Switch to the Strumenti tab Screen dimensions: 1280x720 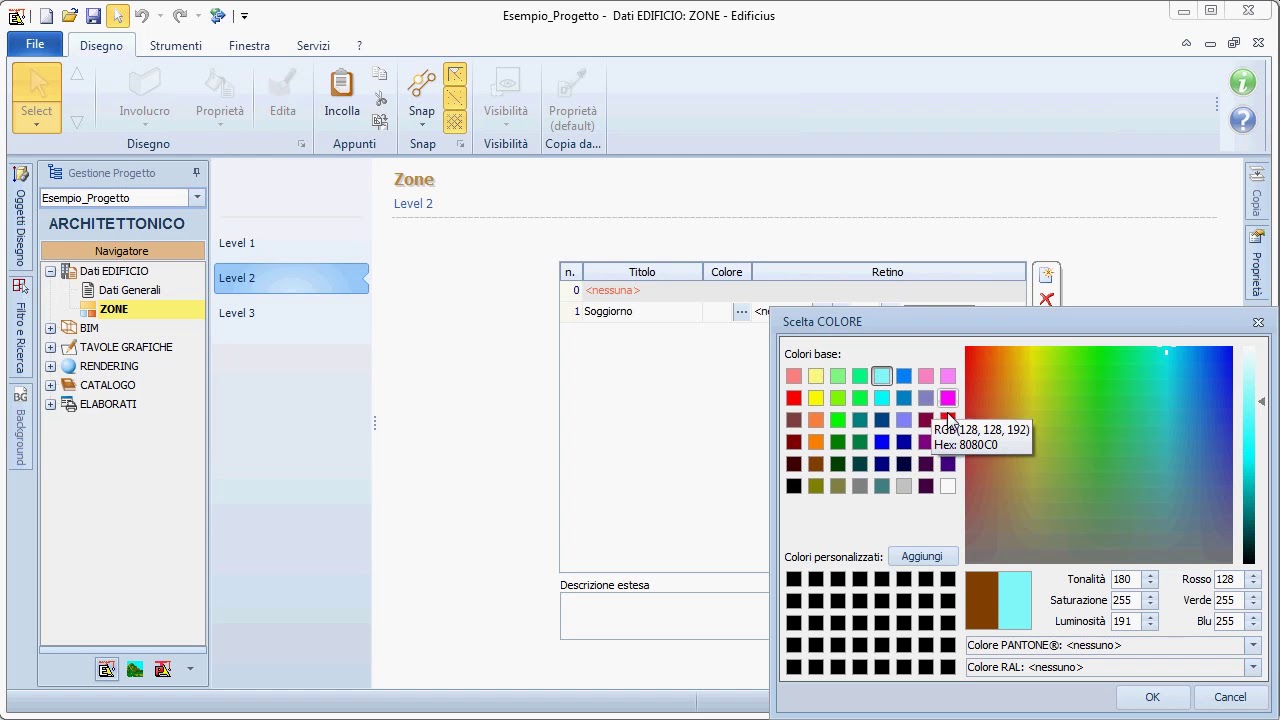pyautogui.click(x=176, y=46)
